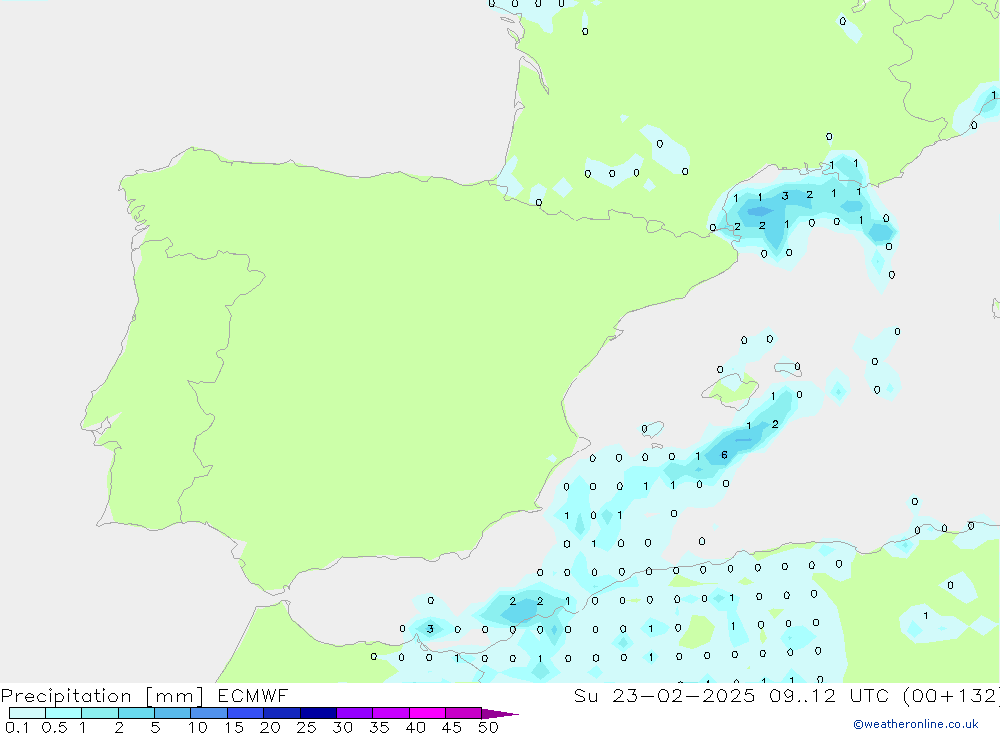Click the '40' legend scale label
This screenshot has height=733, width=1000.
tap(415, 727)
